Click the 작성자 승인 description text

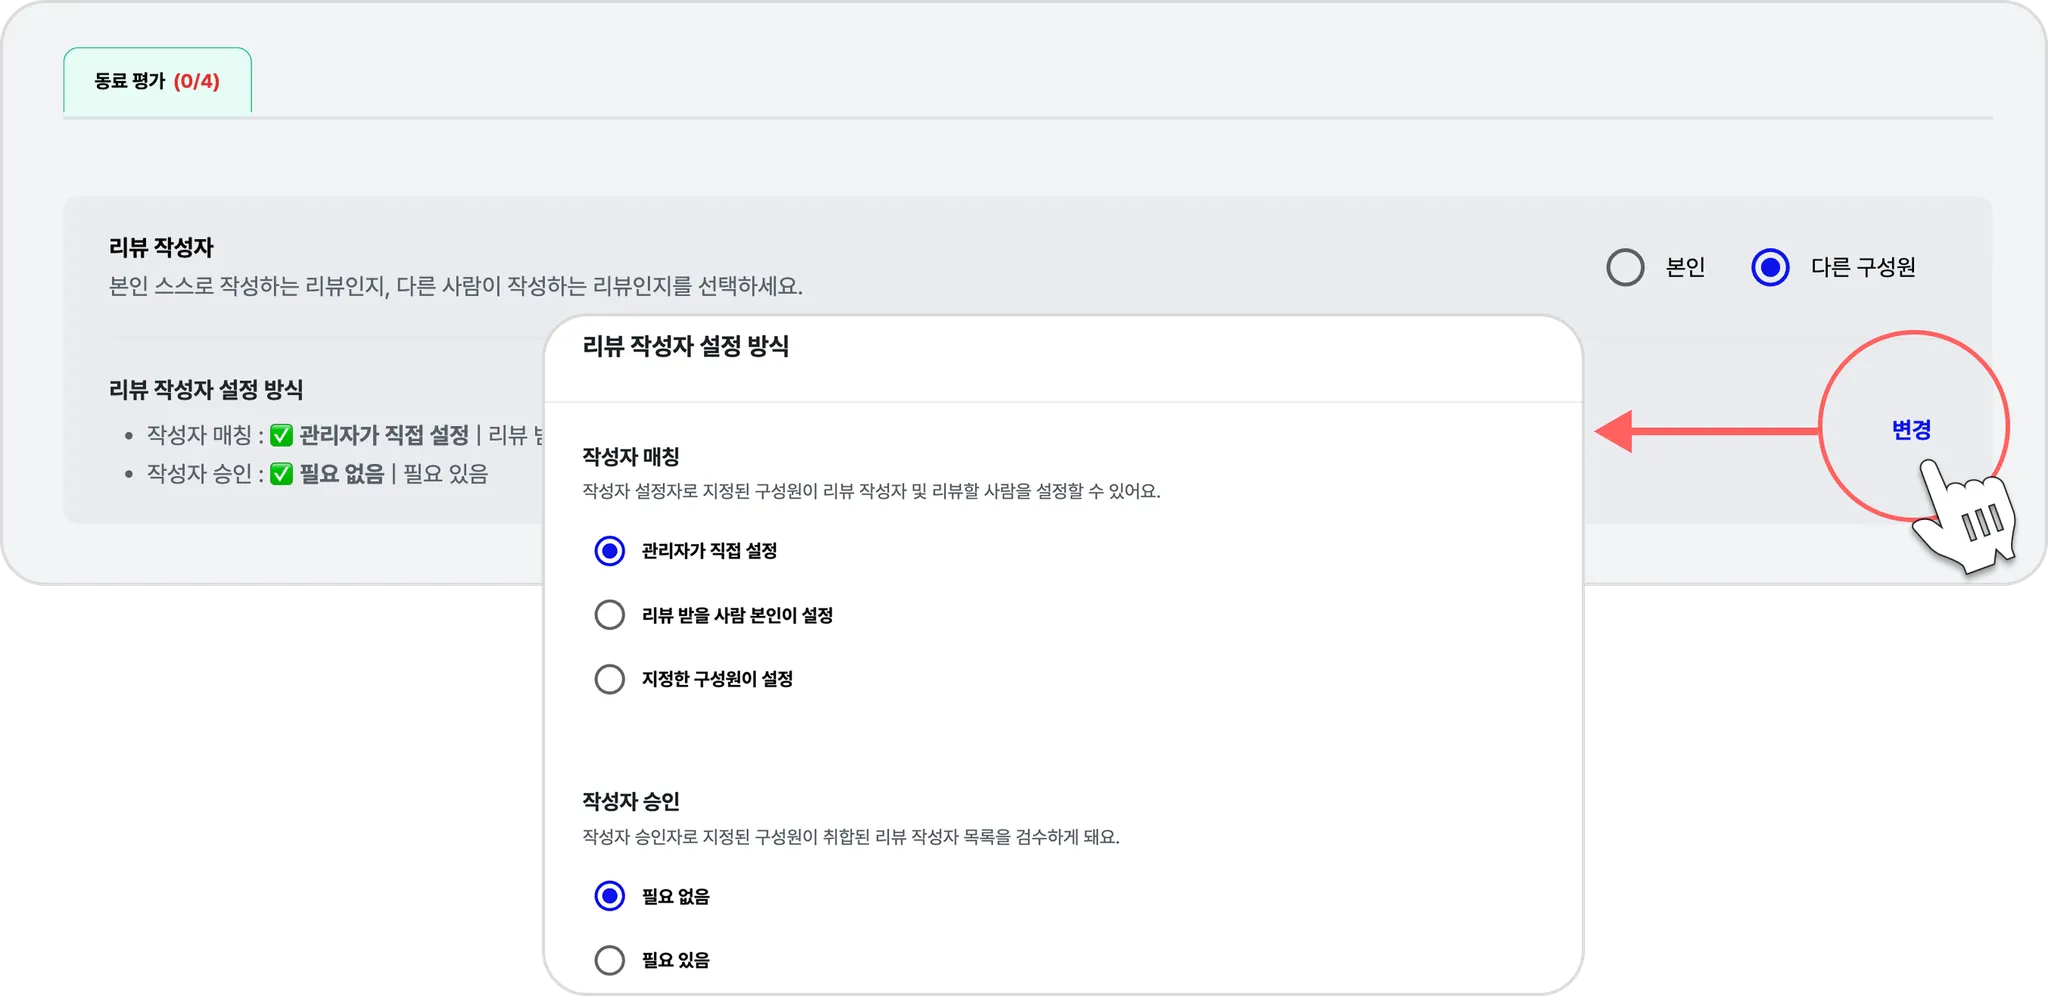point(851,837)
